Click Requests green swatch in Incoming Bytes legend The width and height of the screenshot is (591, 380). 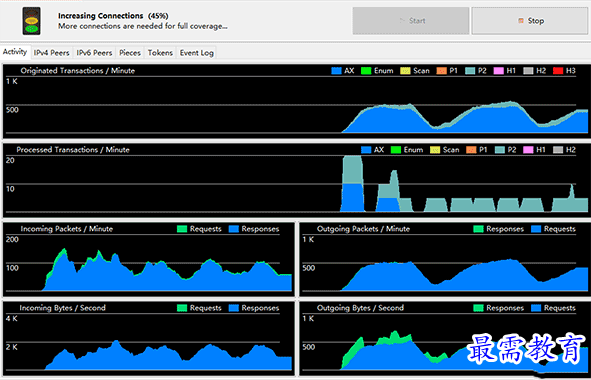[x=182, y=308]
